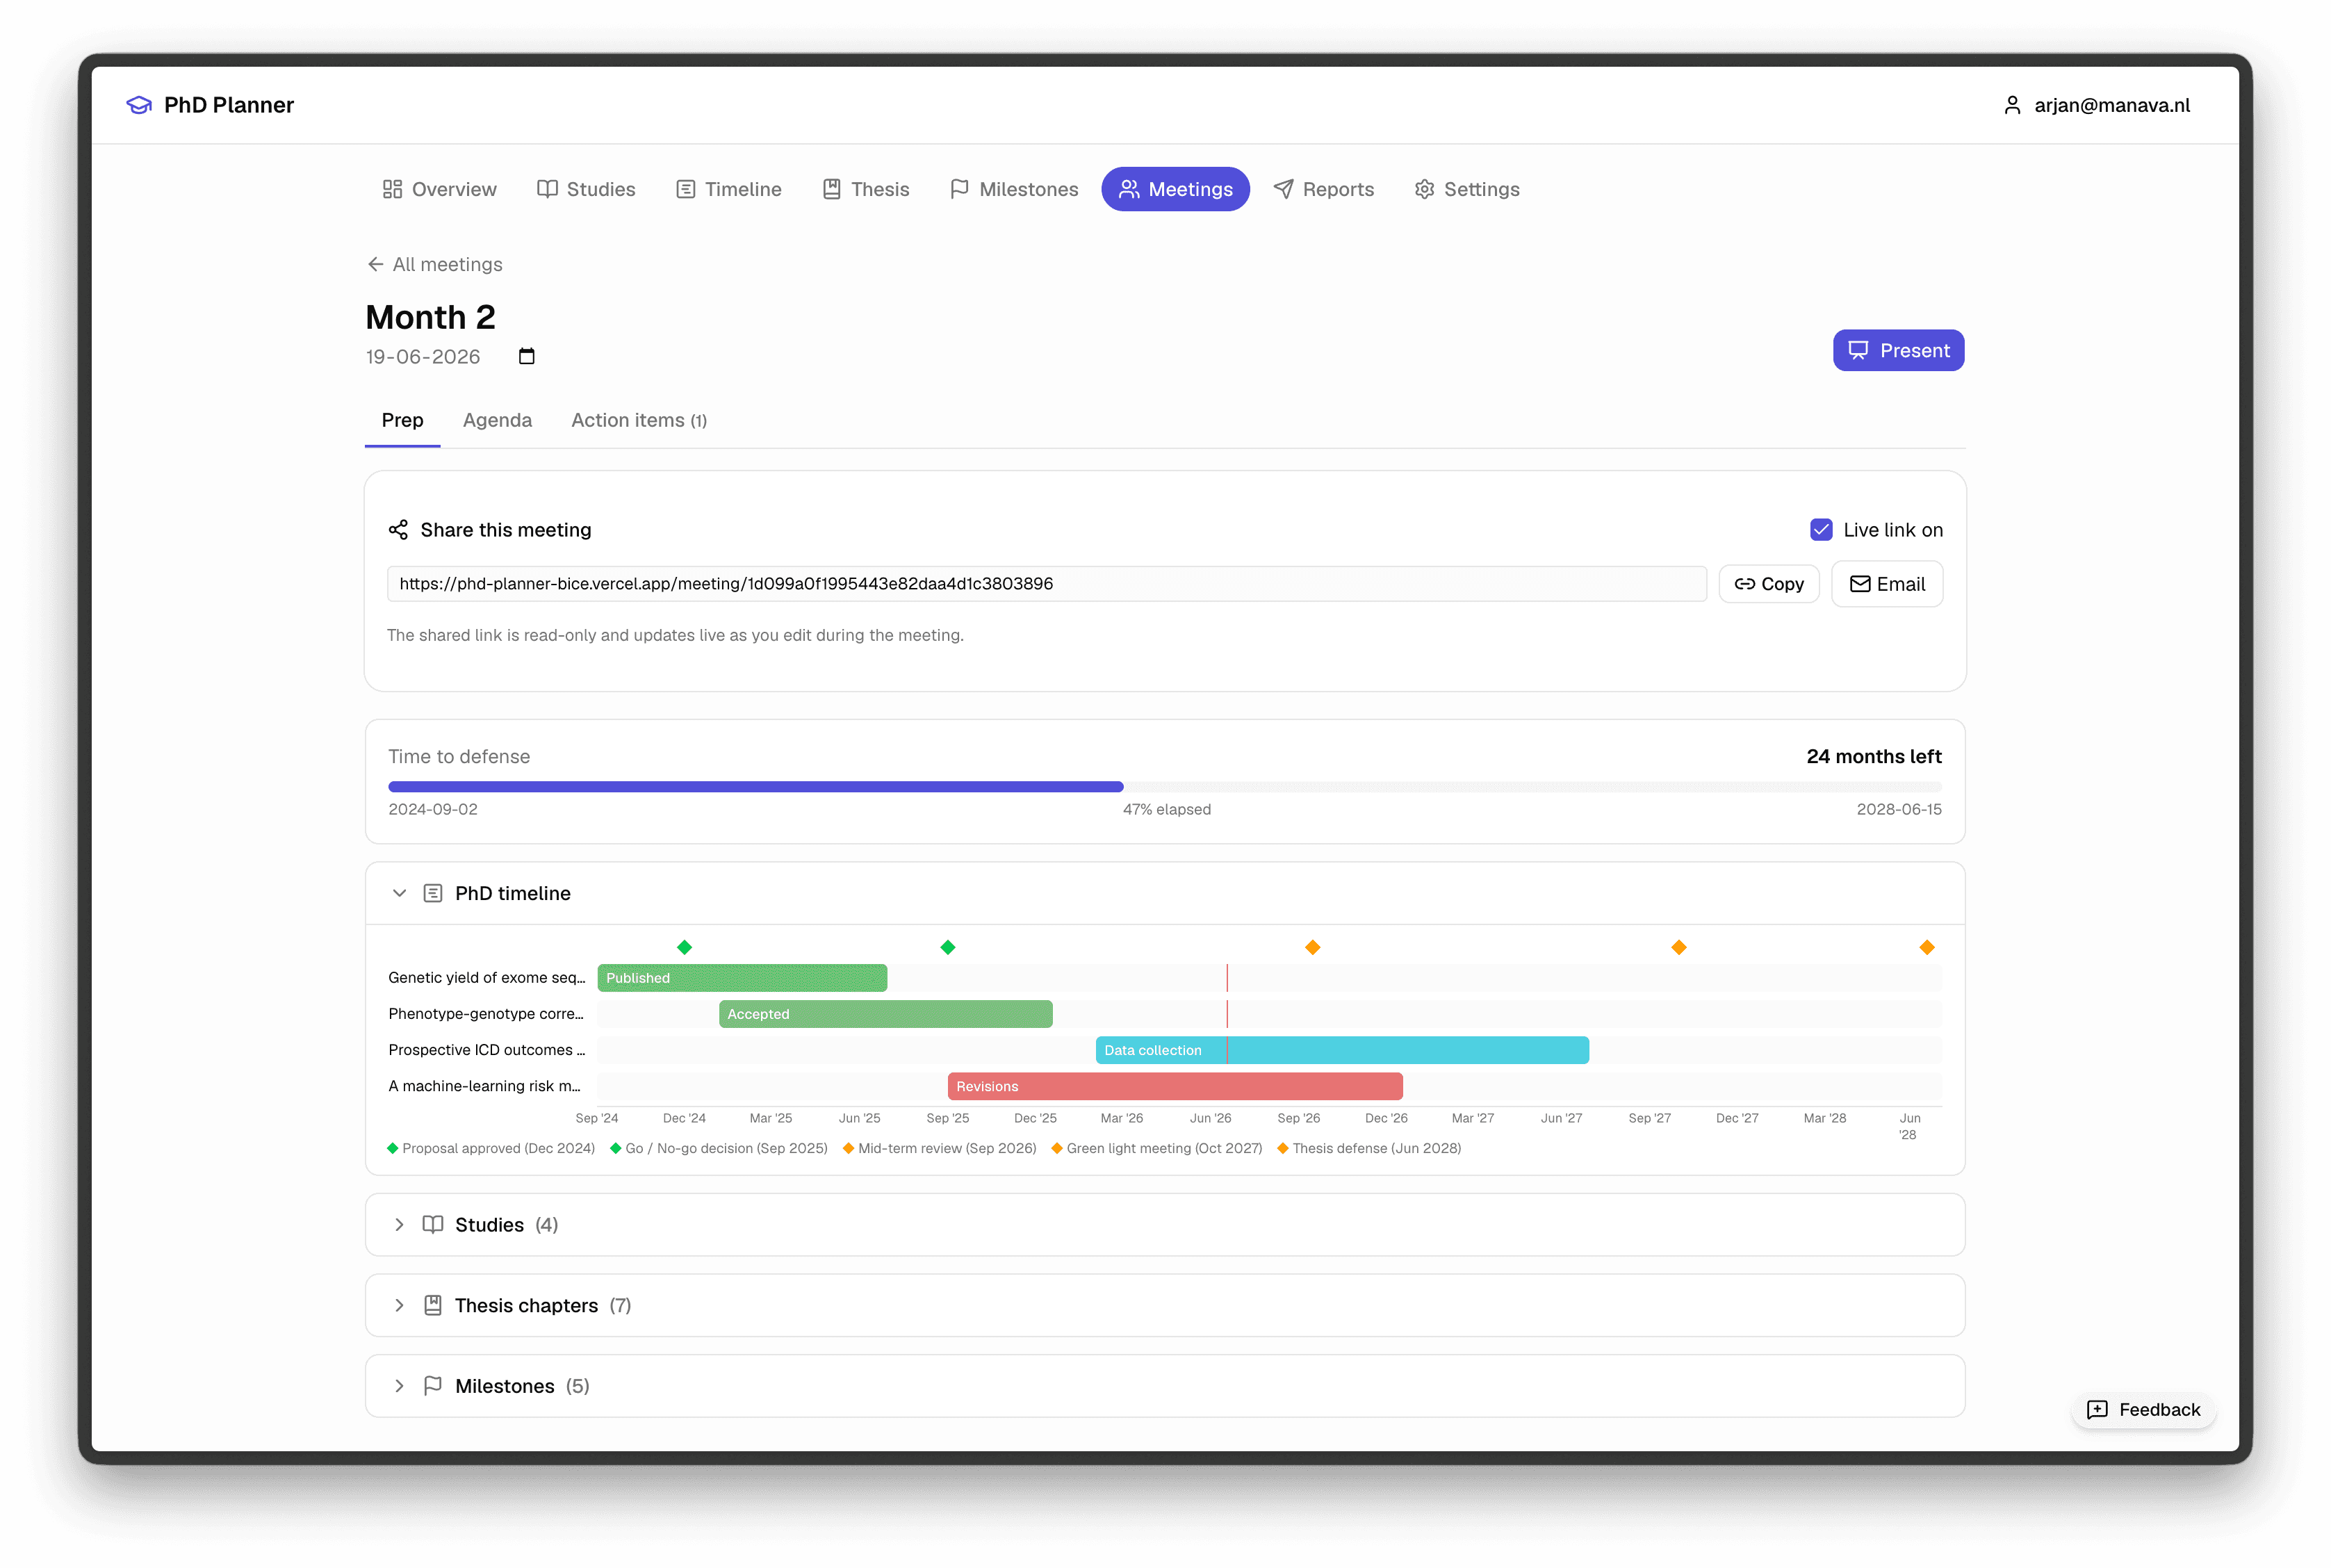Click the Studies section book icon

433,1225
